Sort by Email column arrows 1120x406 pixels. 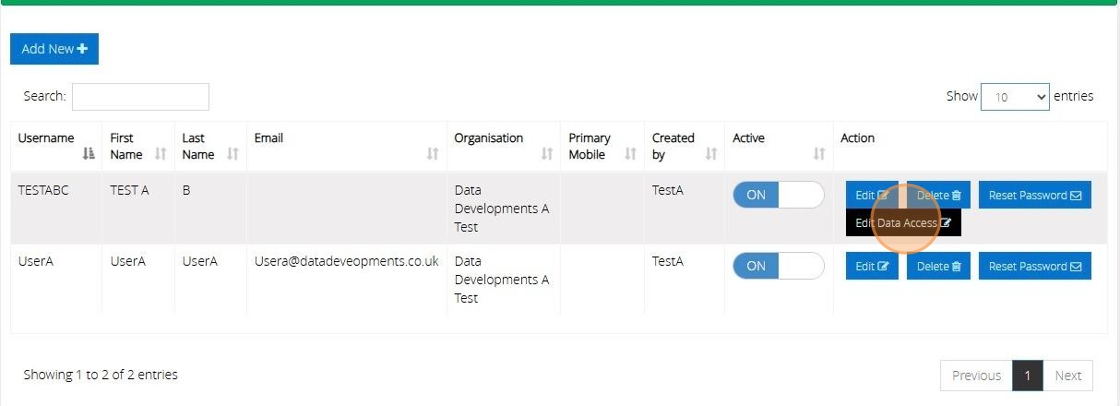click(x=432, y=154)
